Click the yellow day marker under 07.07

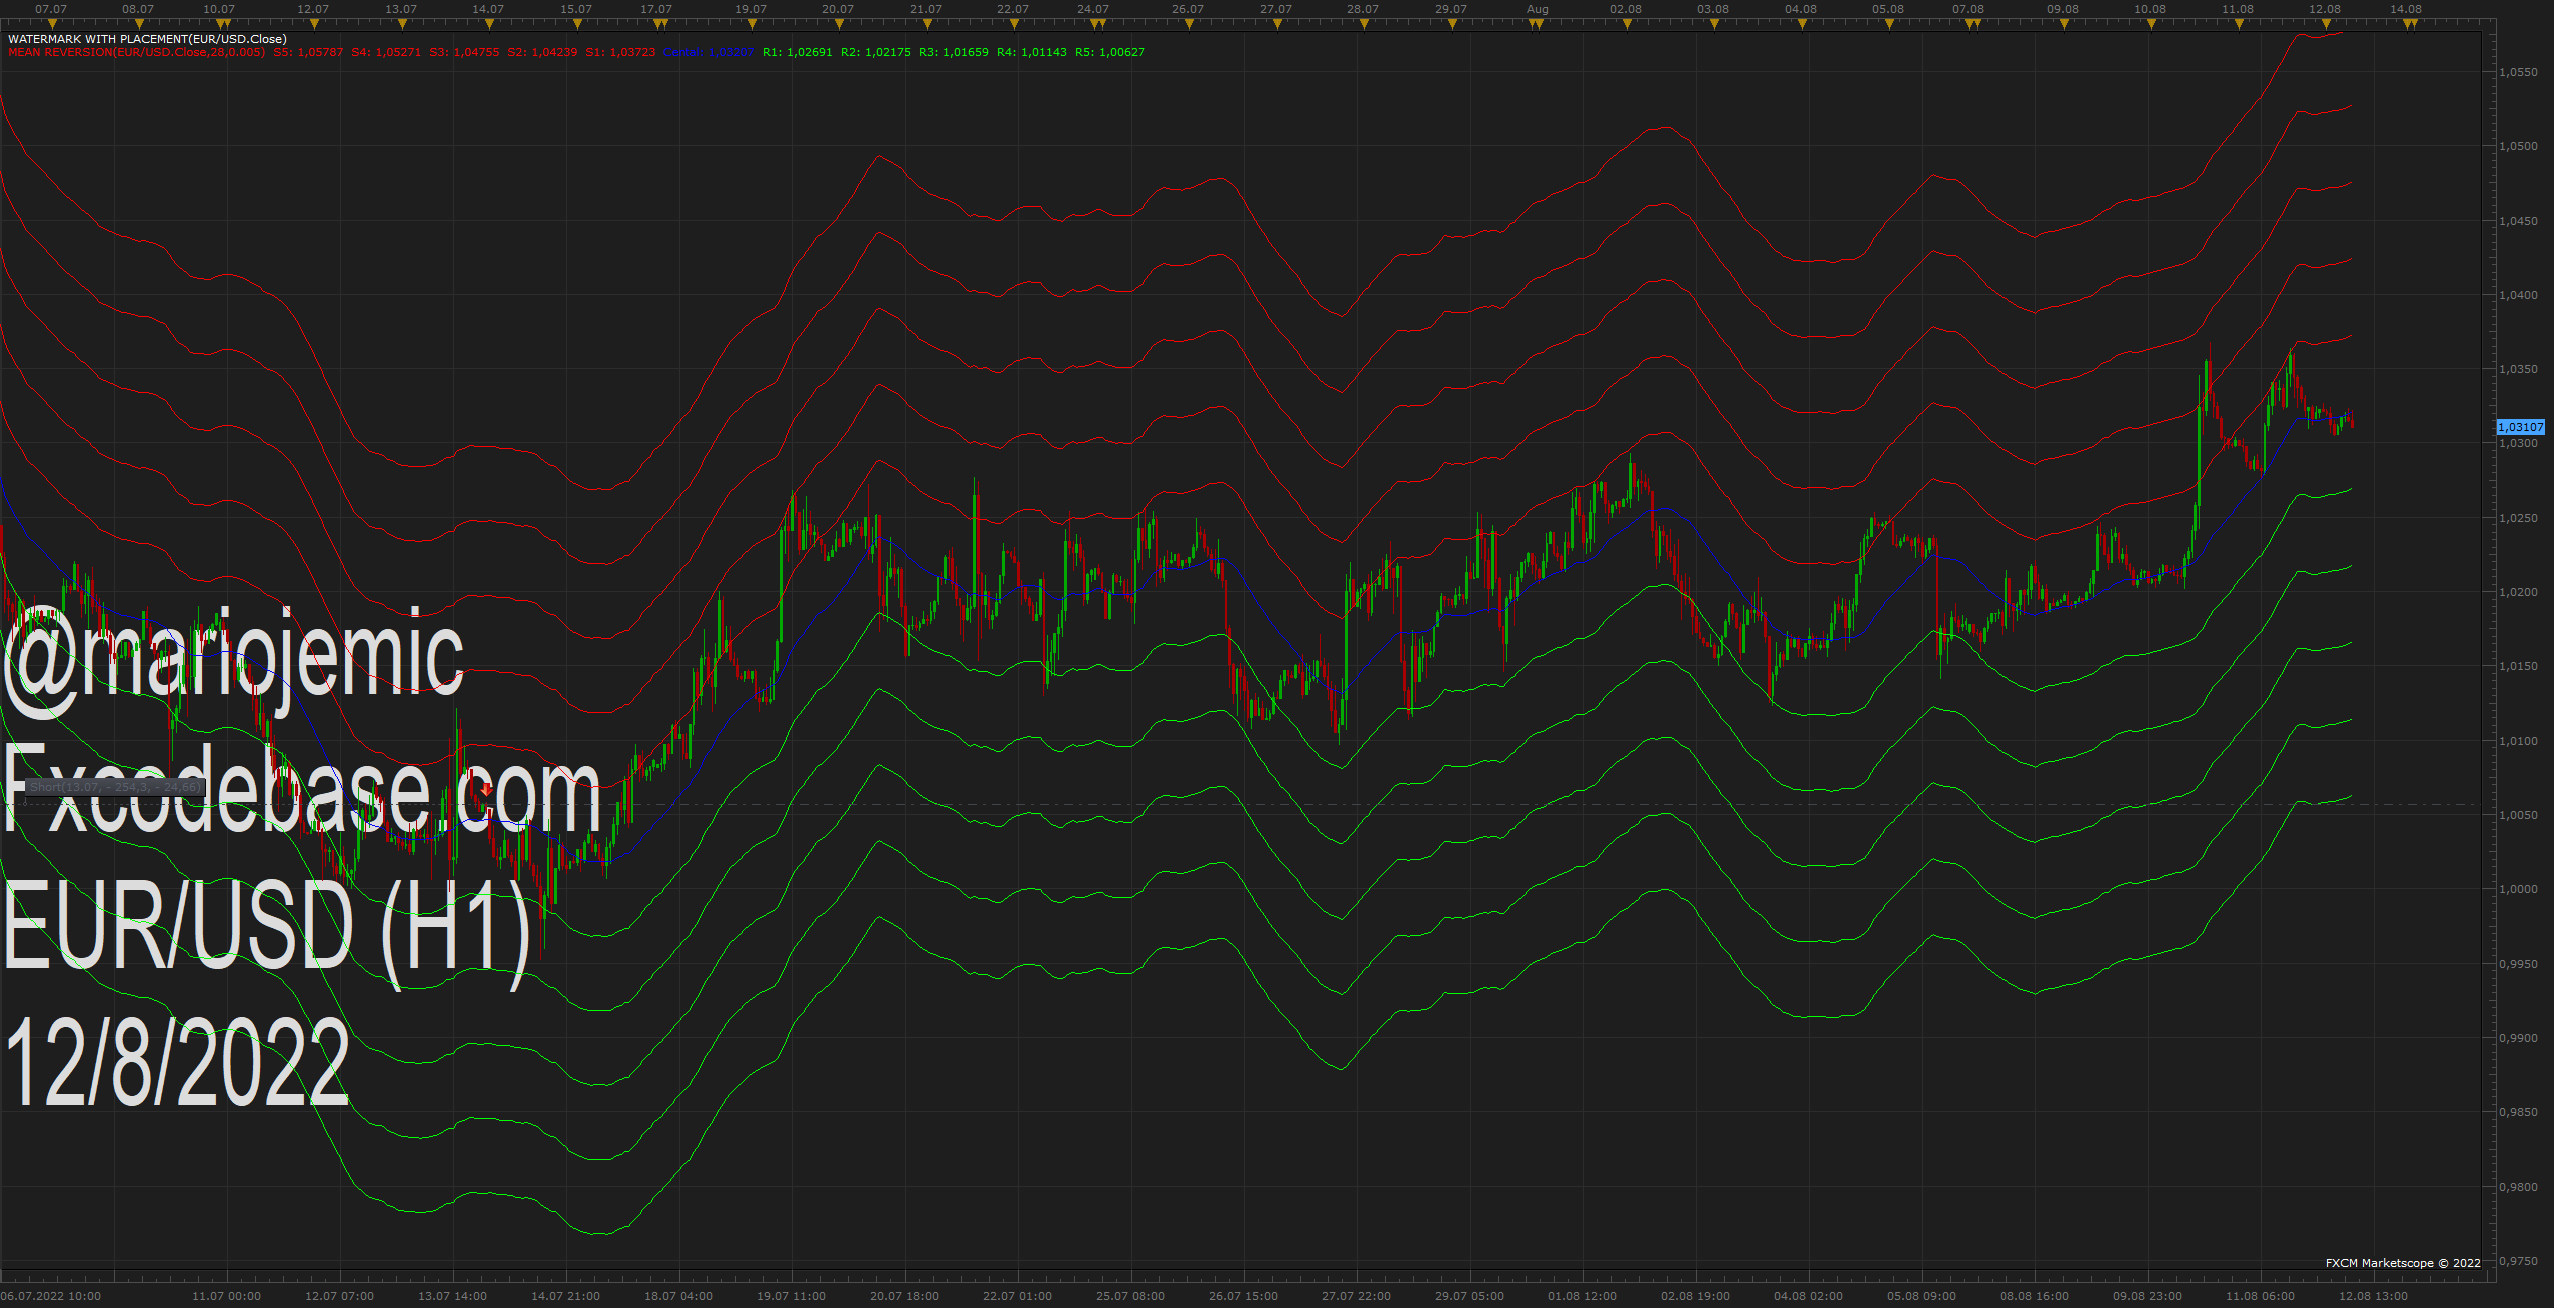coord(52,24)
